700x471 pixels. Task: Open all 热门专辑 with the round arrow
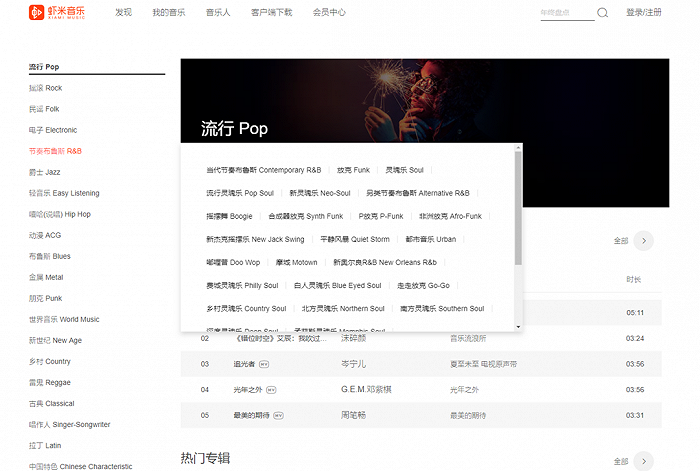643,461
